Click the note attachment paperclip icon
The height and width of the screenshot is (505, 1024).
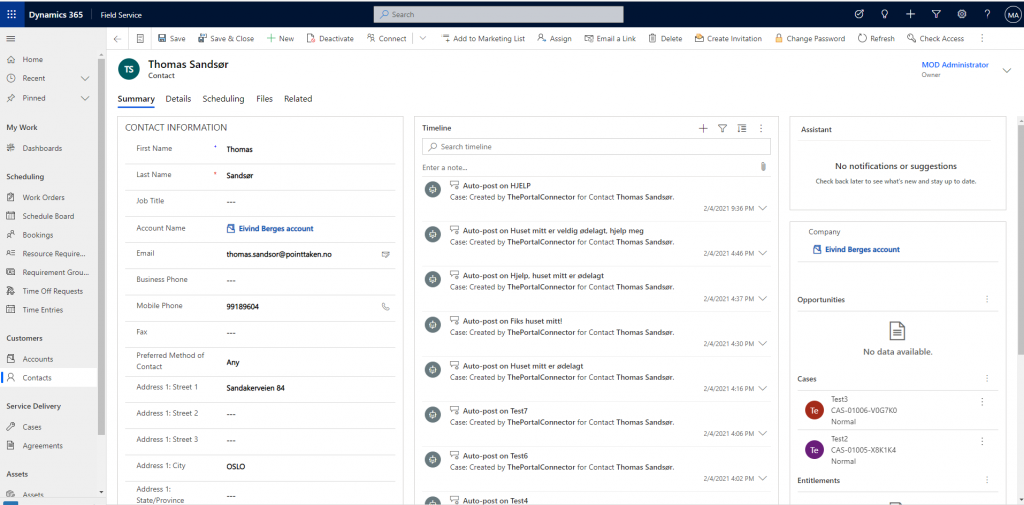click(763, 167)
